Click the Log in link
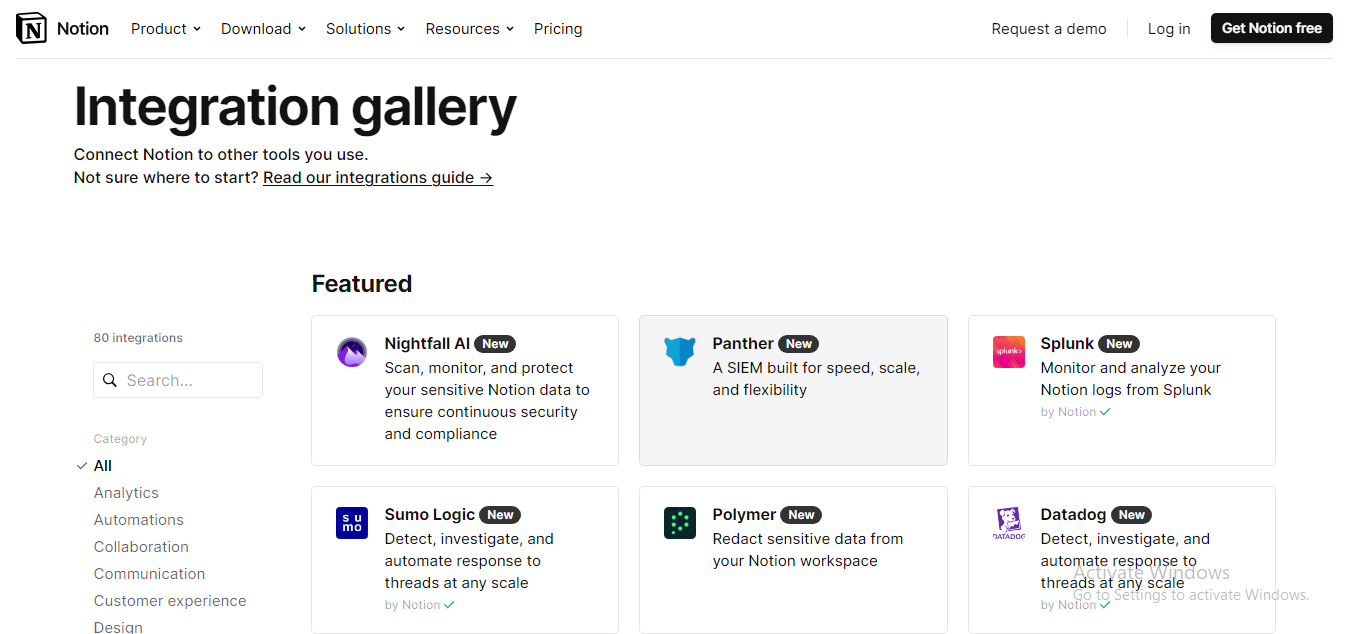Screen dimensions: 1345x634 tap(1169, 29)
